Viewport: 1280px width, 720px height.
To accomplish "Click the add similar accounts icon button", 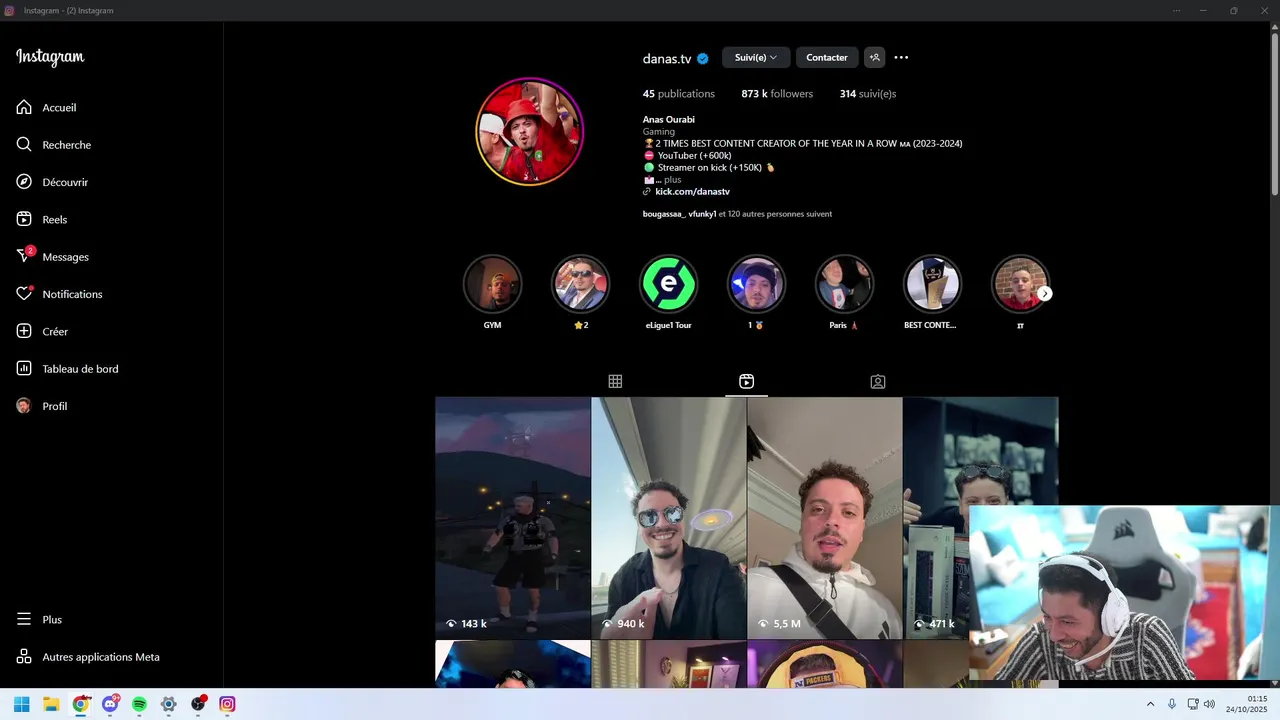I will tap(875, 57).
